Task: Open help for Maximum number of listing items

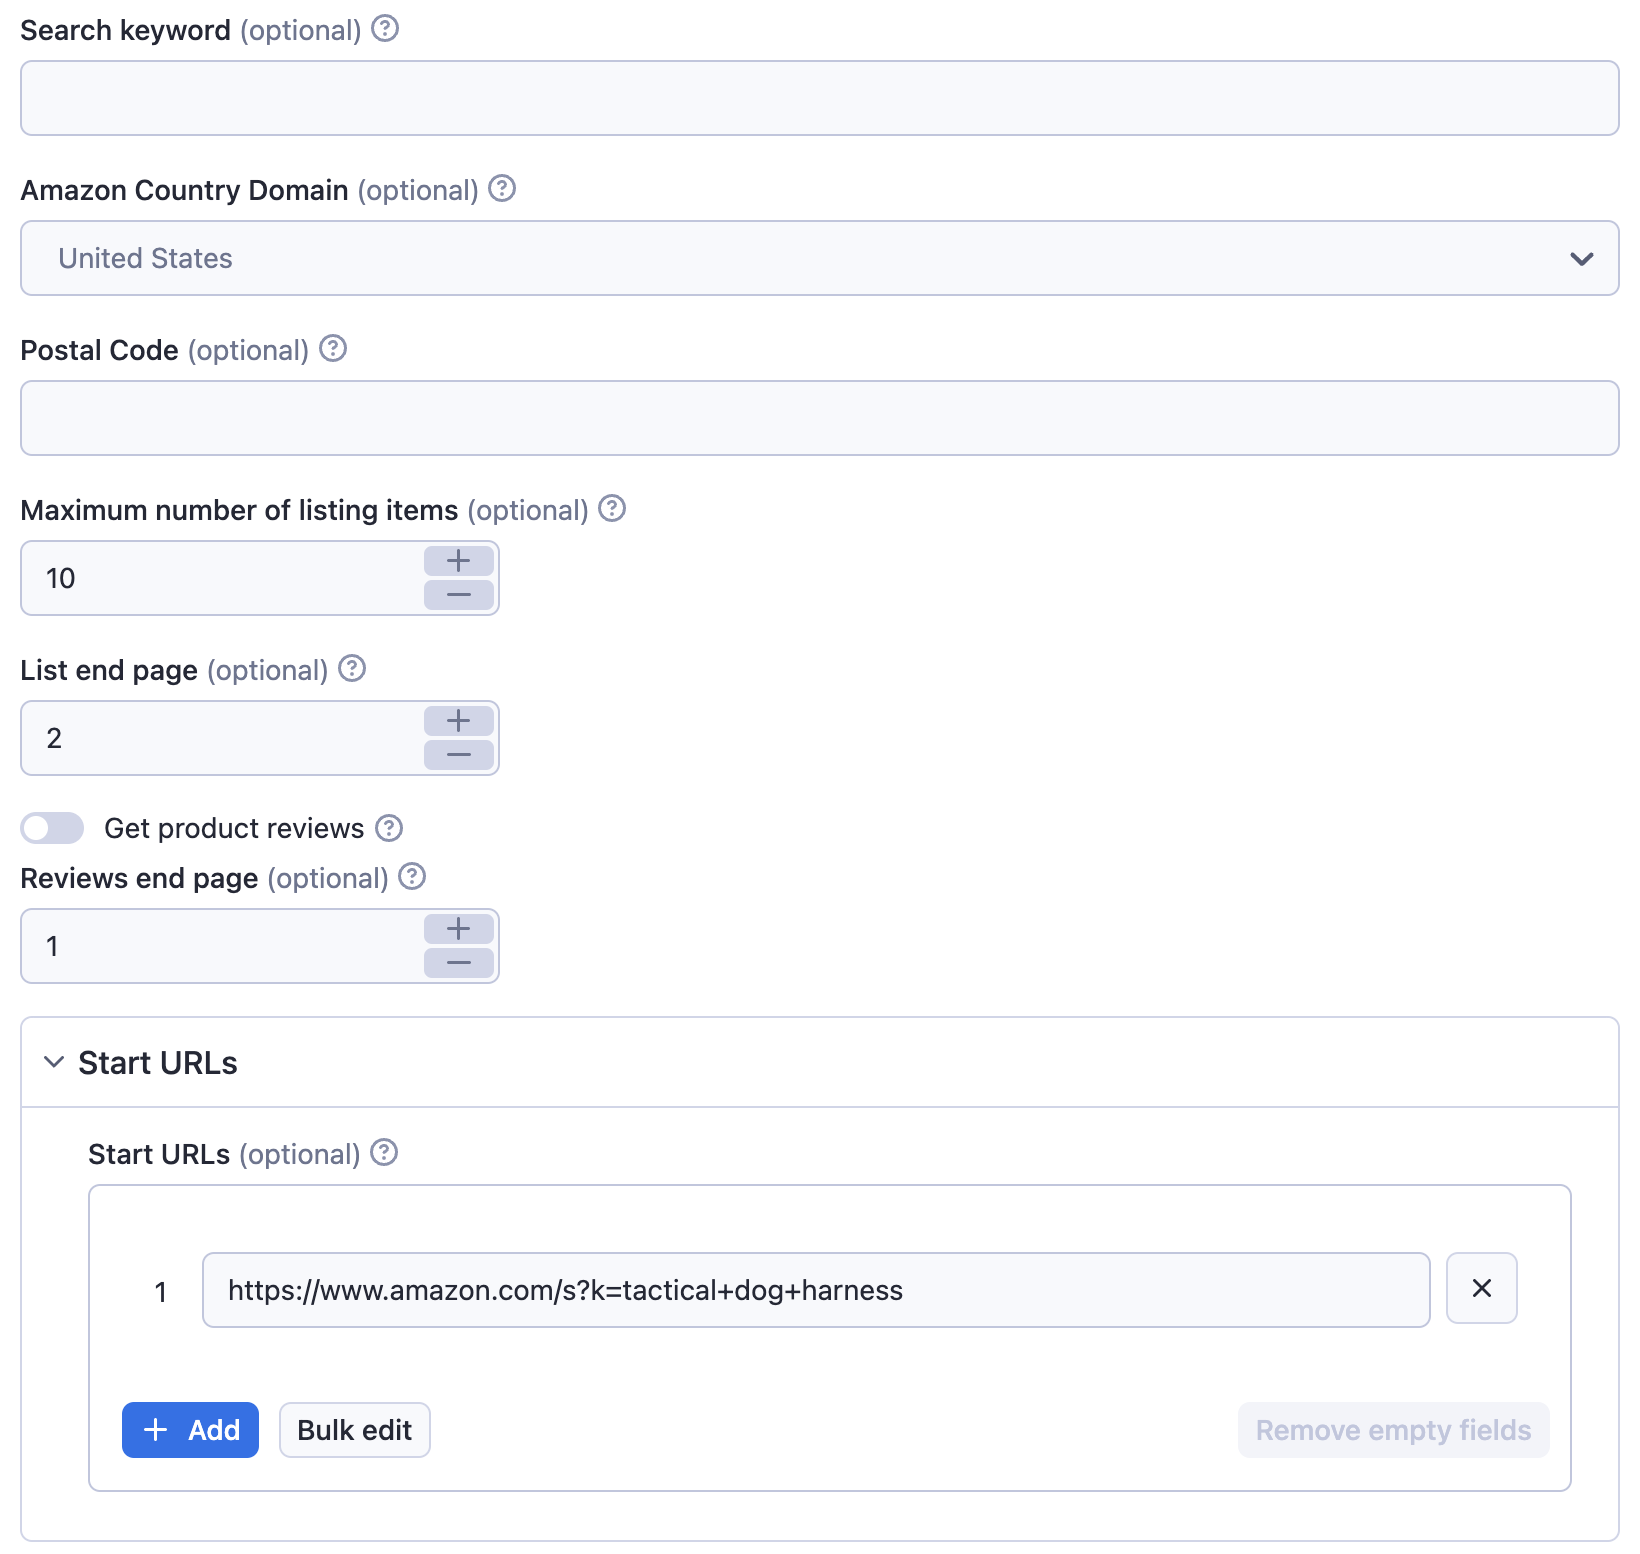Action: pos(612,509)
